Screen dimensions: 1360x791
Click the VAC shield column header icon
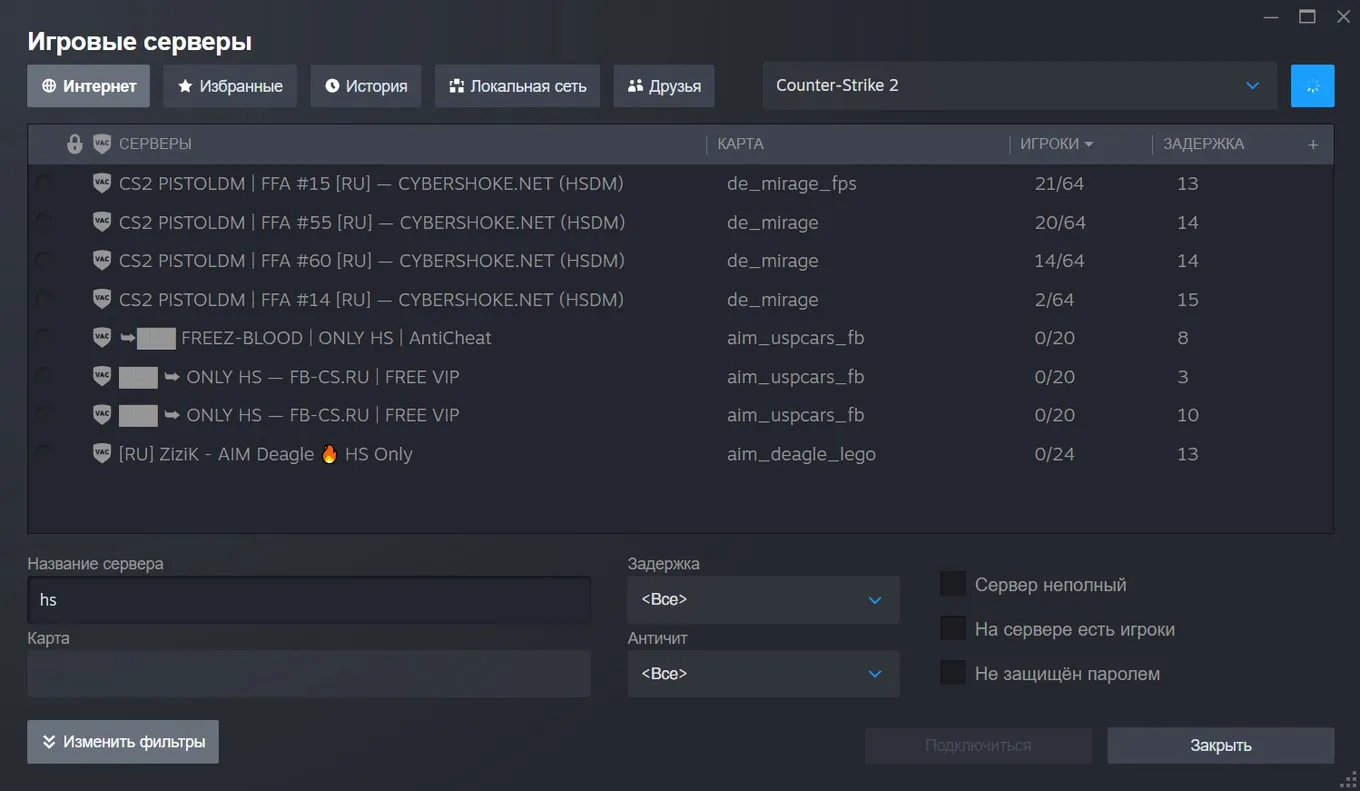pyautogui.click(x=101, y=144)
